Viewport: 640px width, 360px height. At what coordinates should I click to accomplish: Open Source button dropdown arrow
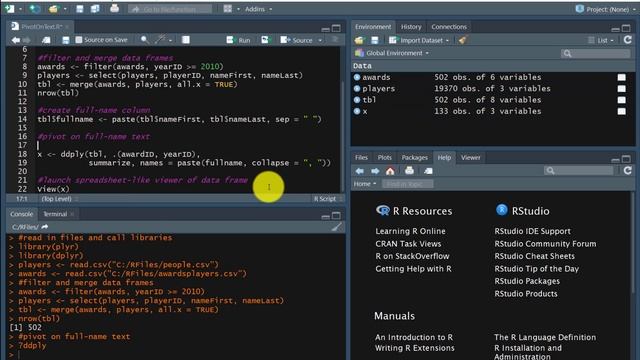(320, 40)
